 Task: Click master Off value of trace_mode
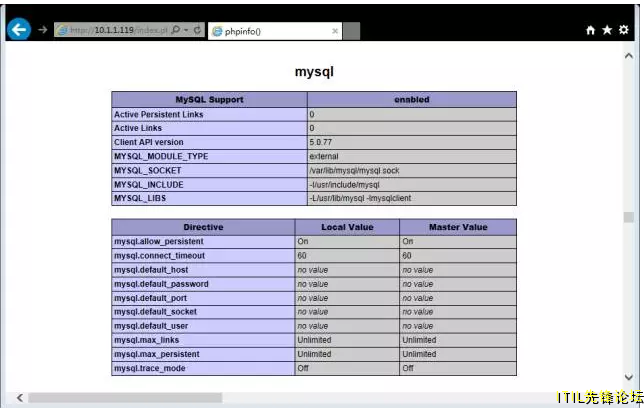[408, 368]
